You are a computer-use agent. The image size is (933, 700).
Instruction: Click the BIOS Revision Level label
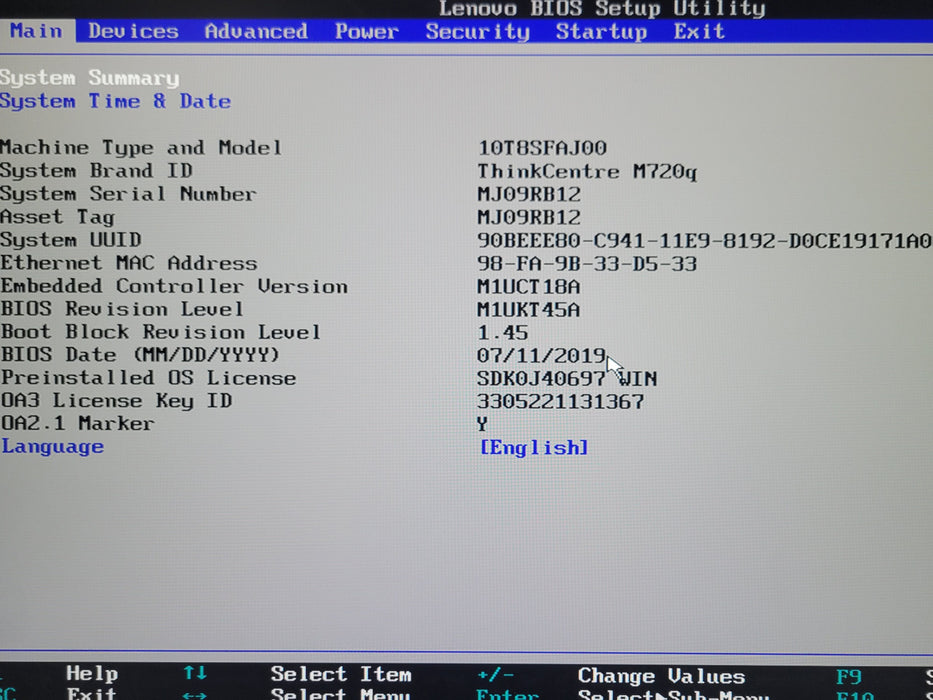(122, 309)
